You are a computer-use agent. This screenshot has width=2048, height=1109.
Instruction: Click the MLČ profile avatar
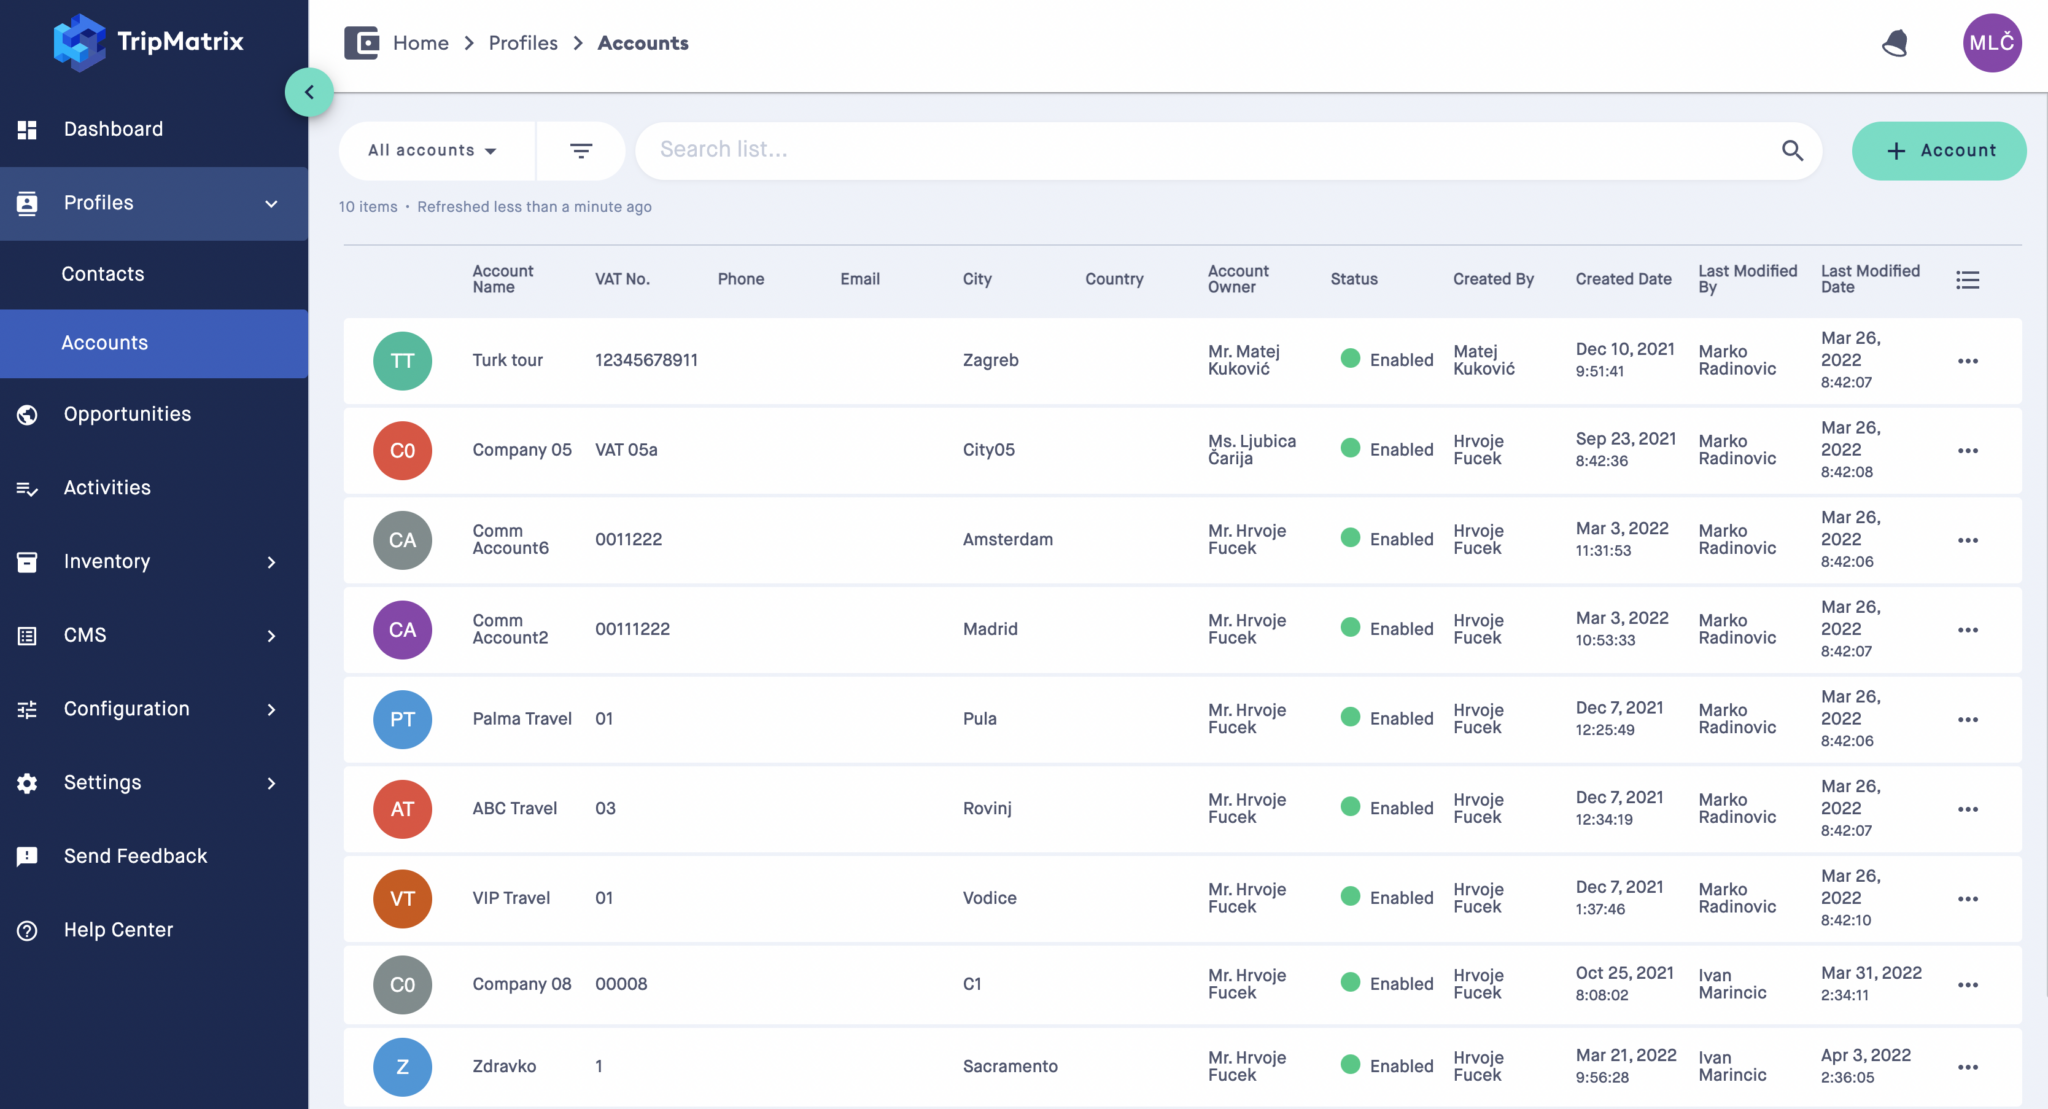click(1992, 43)
